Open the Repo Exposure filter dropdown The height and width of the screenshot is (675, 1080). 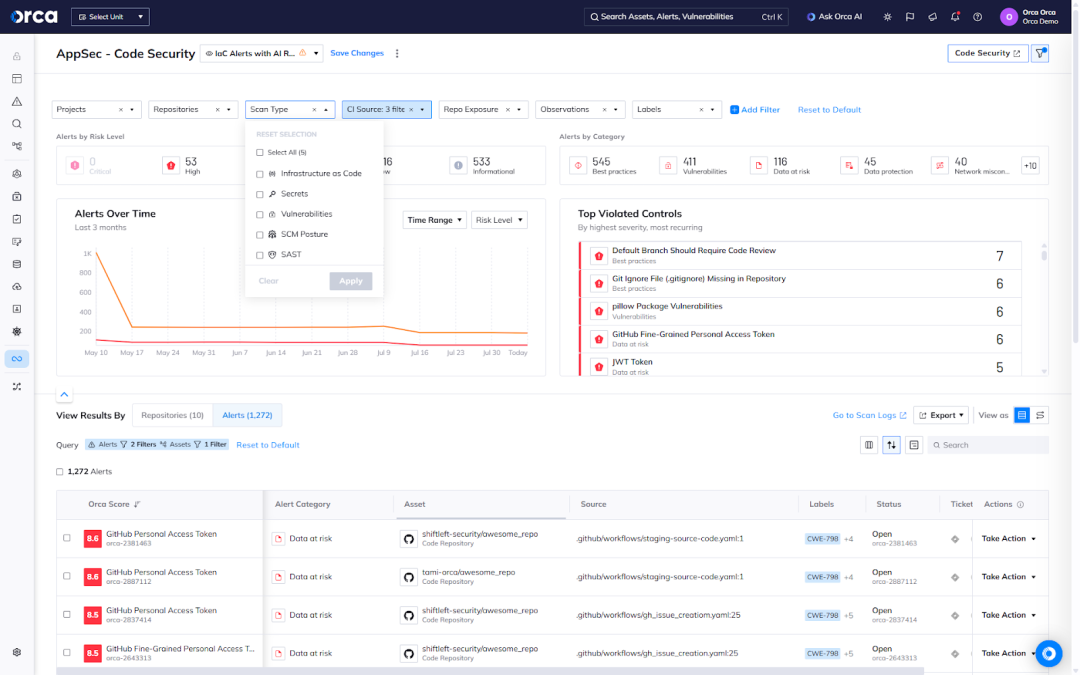(484, 110)
